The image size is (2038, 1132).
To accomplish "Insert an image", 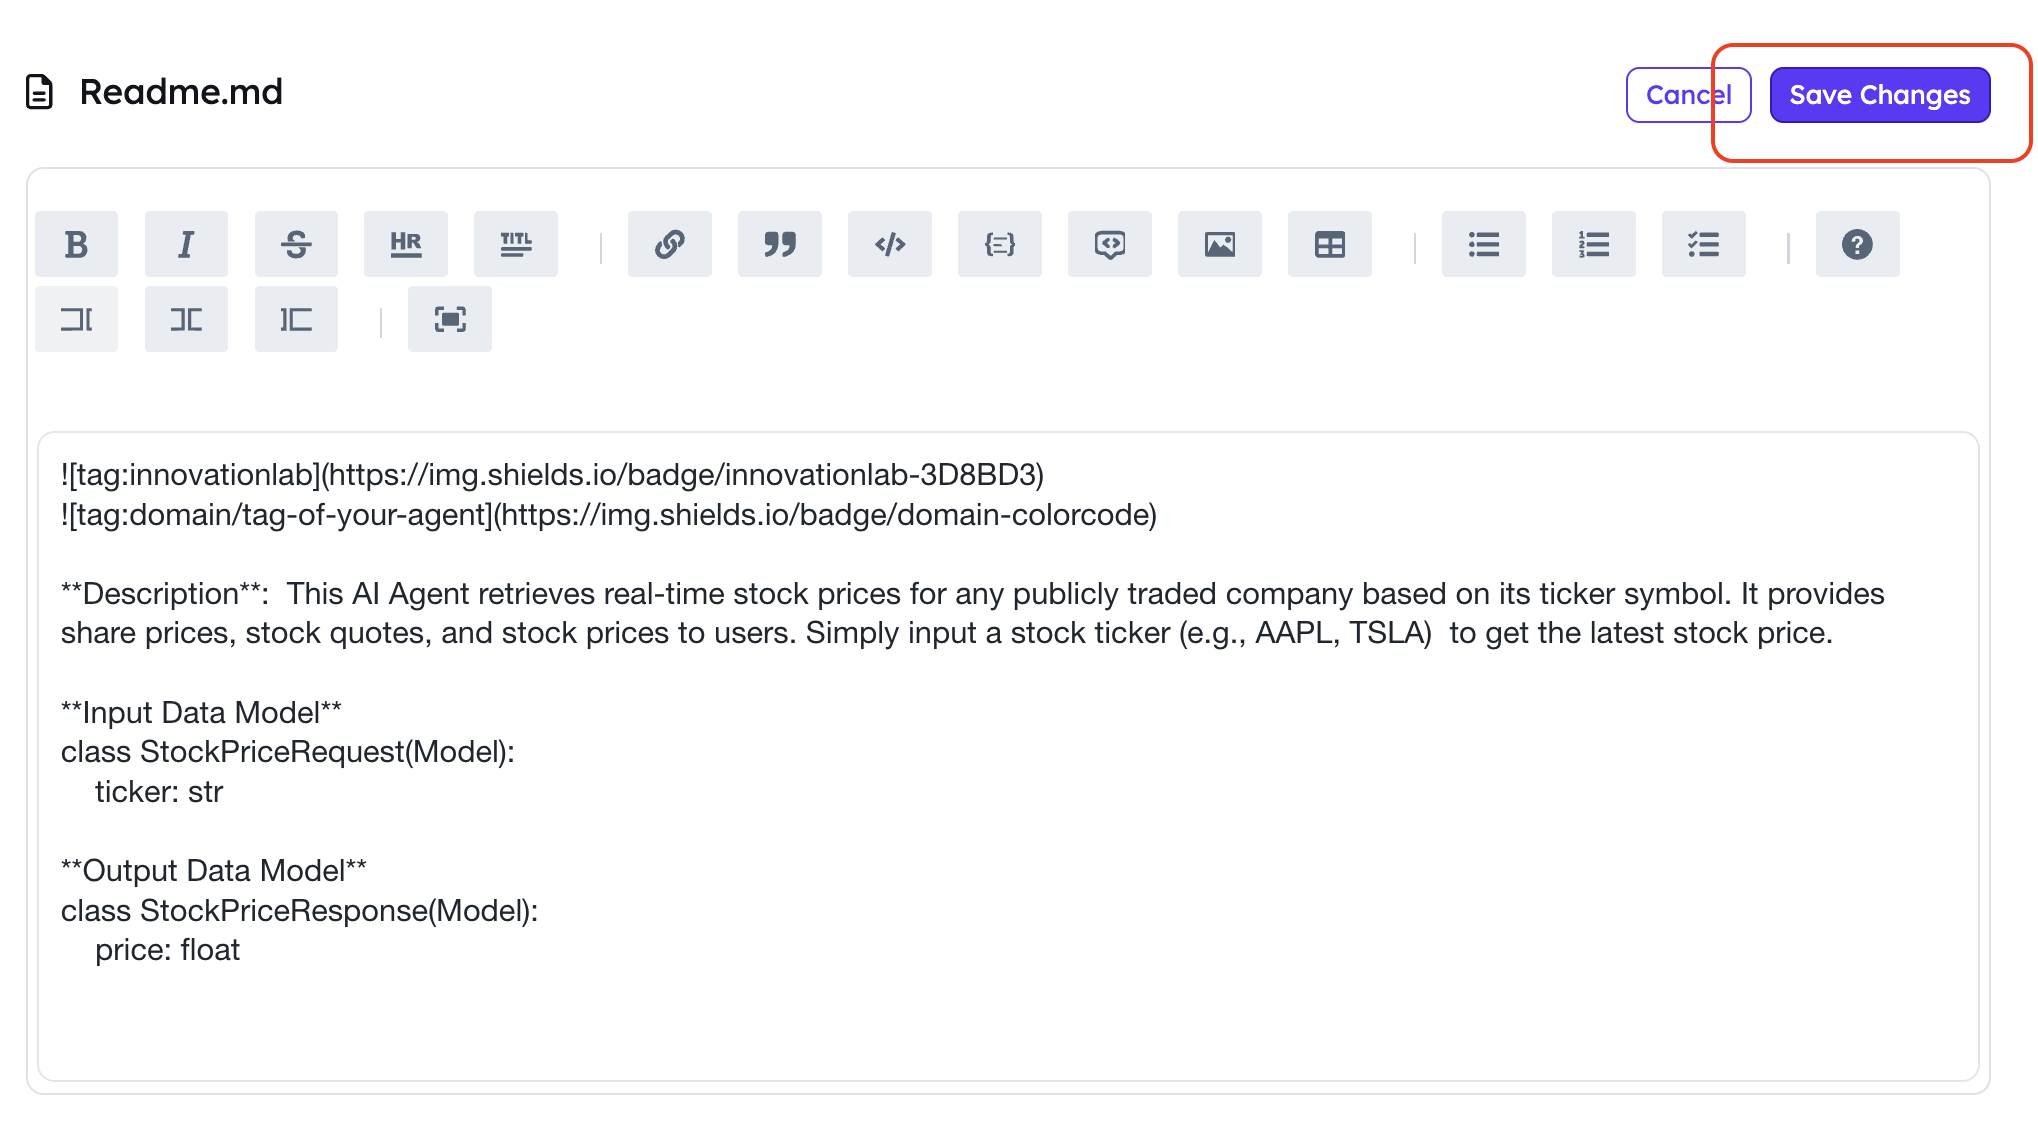I will (1220, 244).
